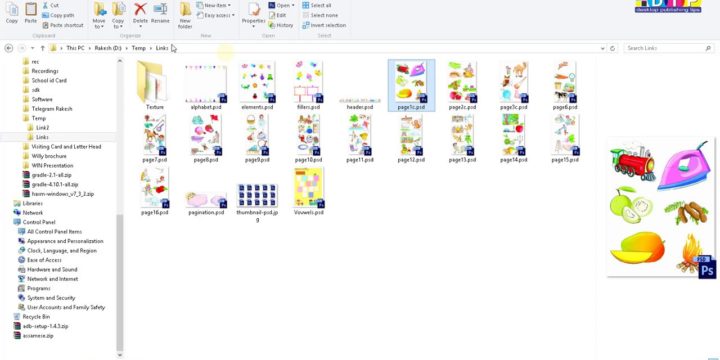This screenshot has width=720, height=360.
Task: Click the This PC breadcrumb
Action: pos(75,48)
